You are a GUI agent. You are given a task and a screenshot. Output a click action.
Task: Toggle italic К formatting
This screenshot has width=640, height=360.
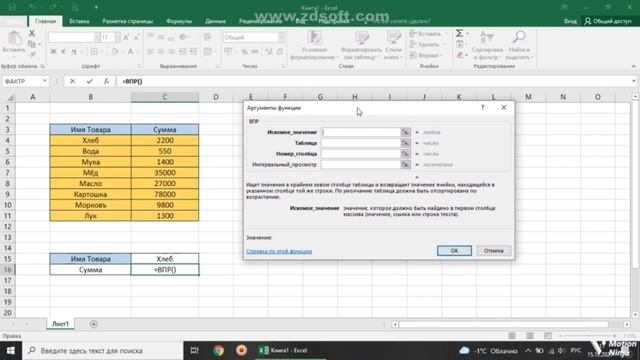click(63, 51)
